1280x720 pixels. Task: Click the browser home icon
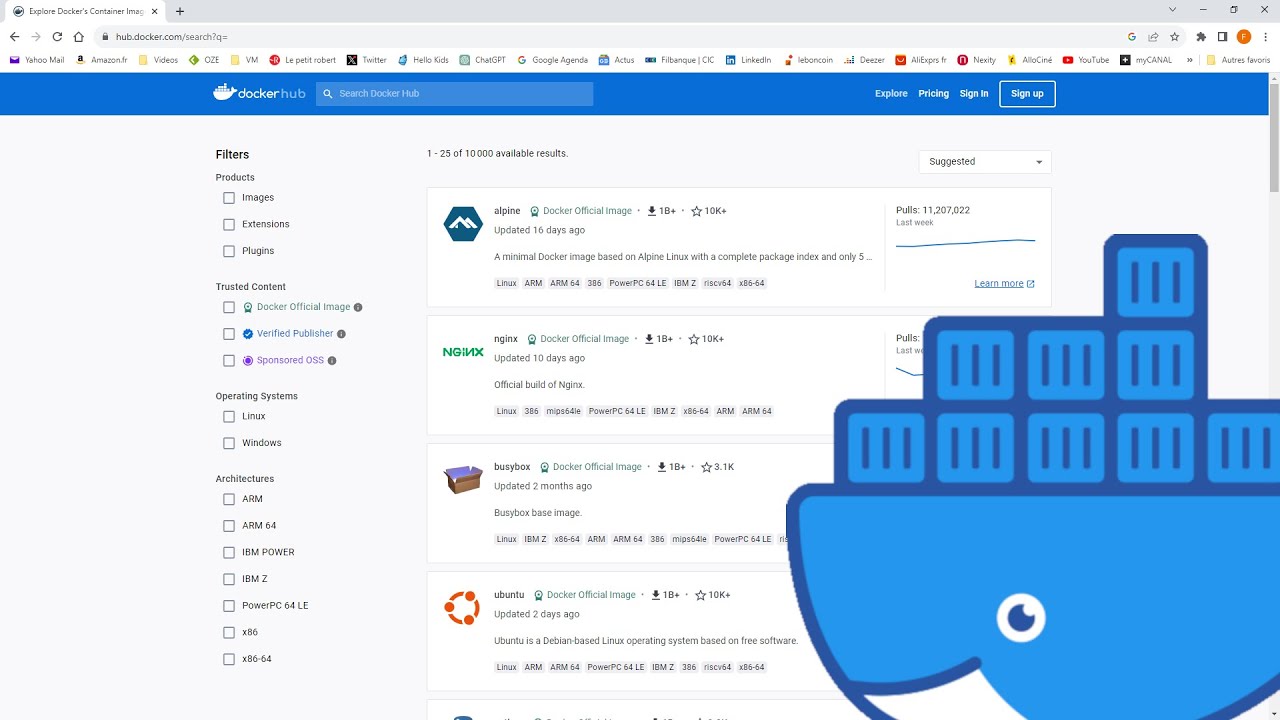pyautogui.click(x=79, y=37)
